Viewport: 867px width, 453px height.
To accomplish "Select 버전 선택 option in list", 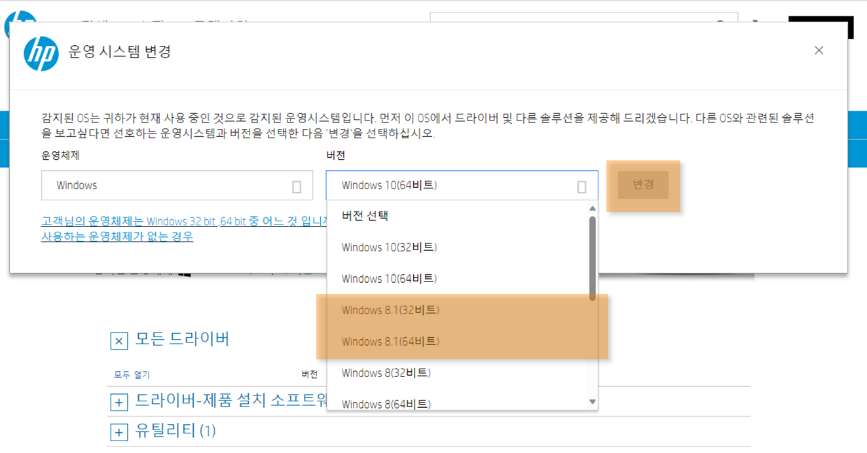I will [x=458, y=216].
